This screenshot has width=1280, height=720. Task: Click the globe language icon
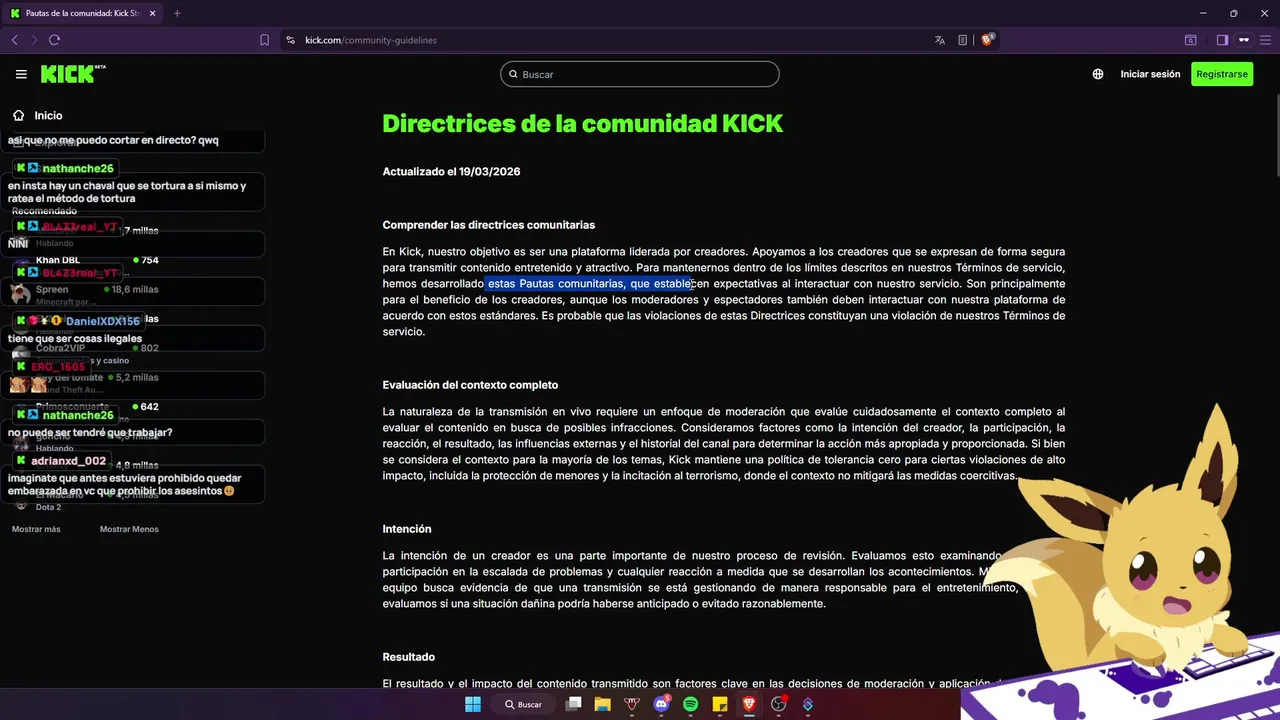[1098, 74]
